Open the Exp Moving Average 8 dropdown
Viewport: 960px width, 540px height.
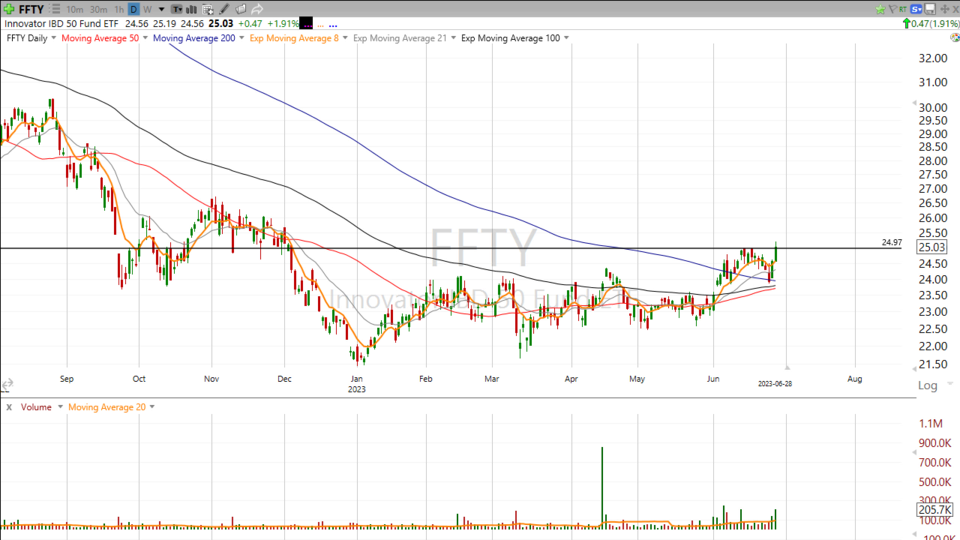[x=346, y=38]
